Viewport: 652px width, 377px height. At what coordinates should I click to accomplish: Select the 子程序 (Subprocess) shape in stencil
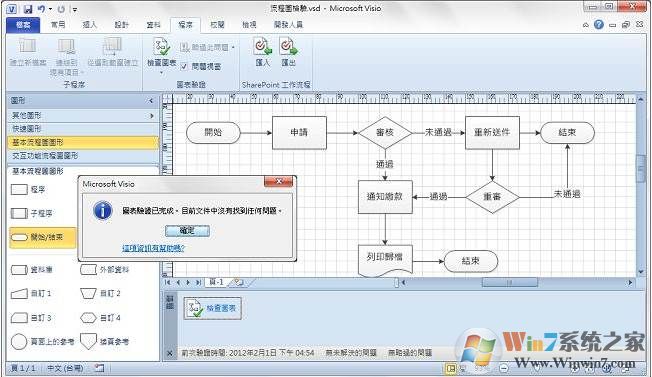pos(32,214)
